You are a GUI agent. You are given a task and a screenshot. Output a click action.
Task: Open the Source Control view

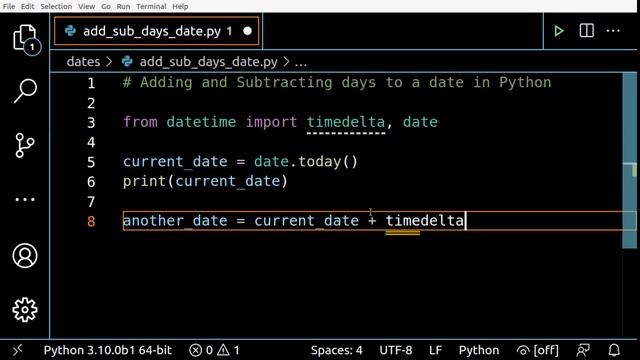tap(25, 145)
